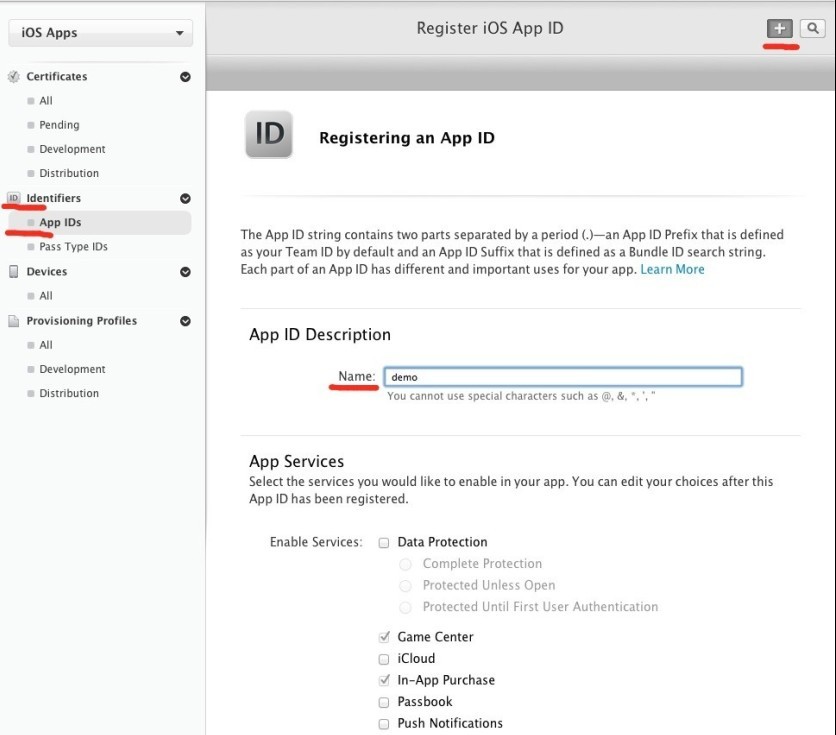836x735 pixels.
Task: Open the iOS Apps platform dropdown
Action: tap(101, 33)
